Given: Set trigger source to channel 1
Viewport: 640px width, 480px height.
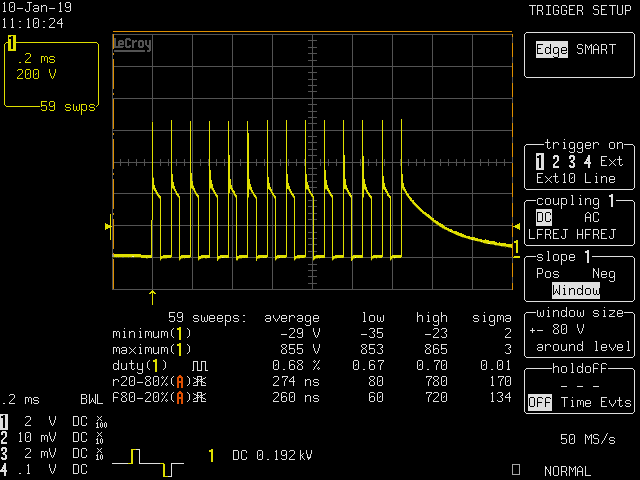Looking at the screenshot, I should (x=540, y=162).
